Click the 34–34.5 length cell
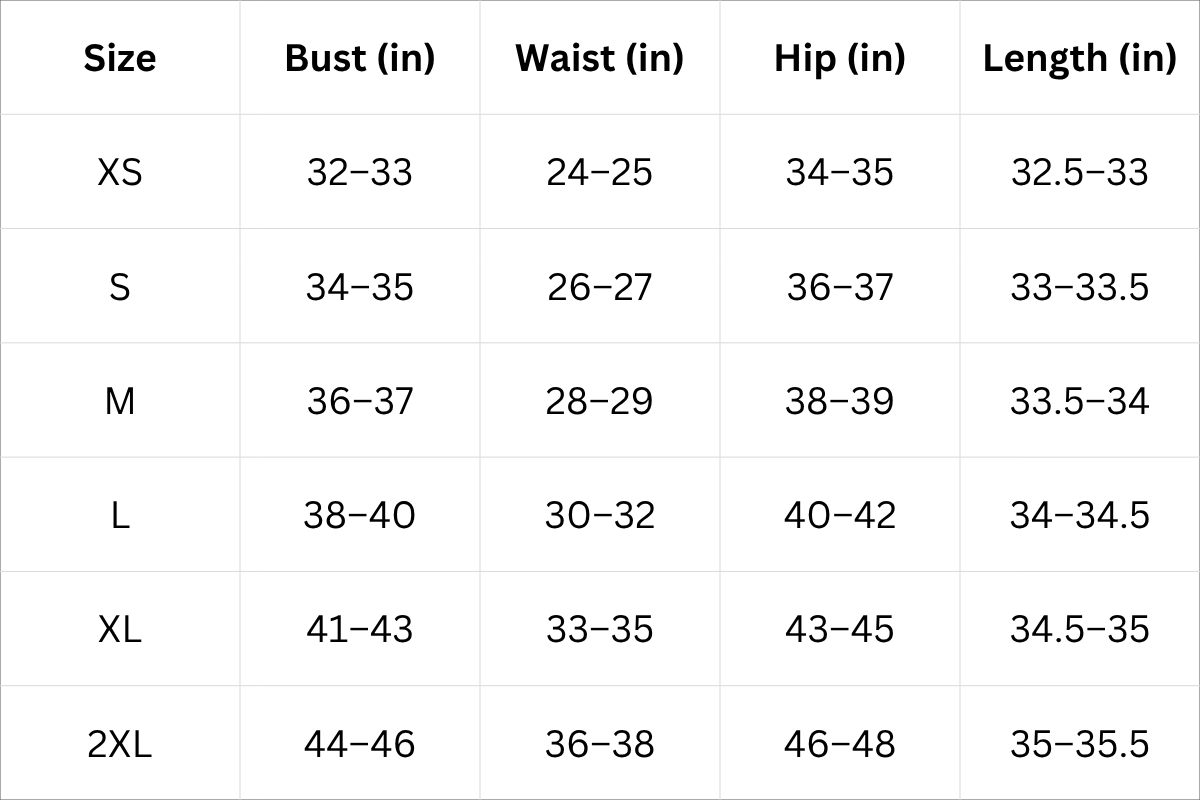The width and height of the screenshot is (1200, 800). (1080, 515)
